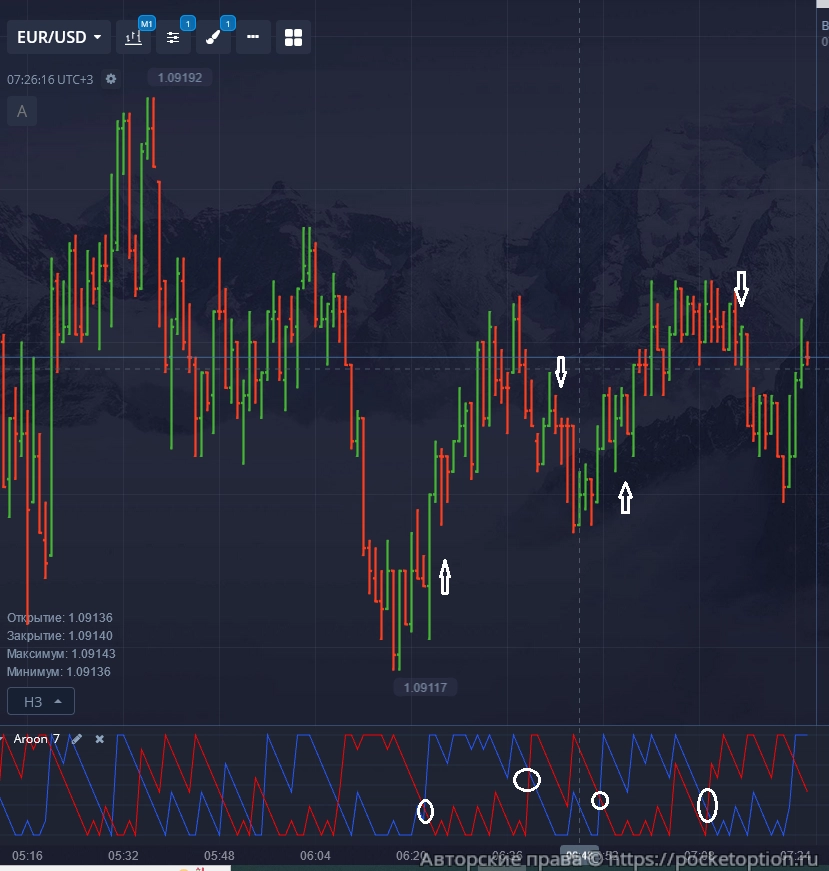The height and width of the screenshot is (871, 829).
Task: Remove the Aroon indicator with X icon
Action: point(99,739)
